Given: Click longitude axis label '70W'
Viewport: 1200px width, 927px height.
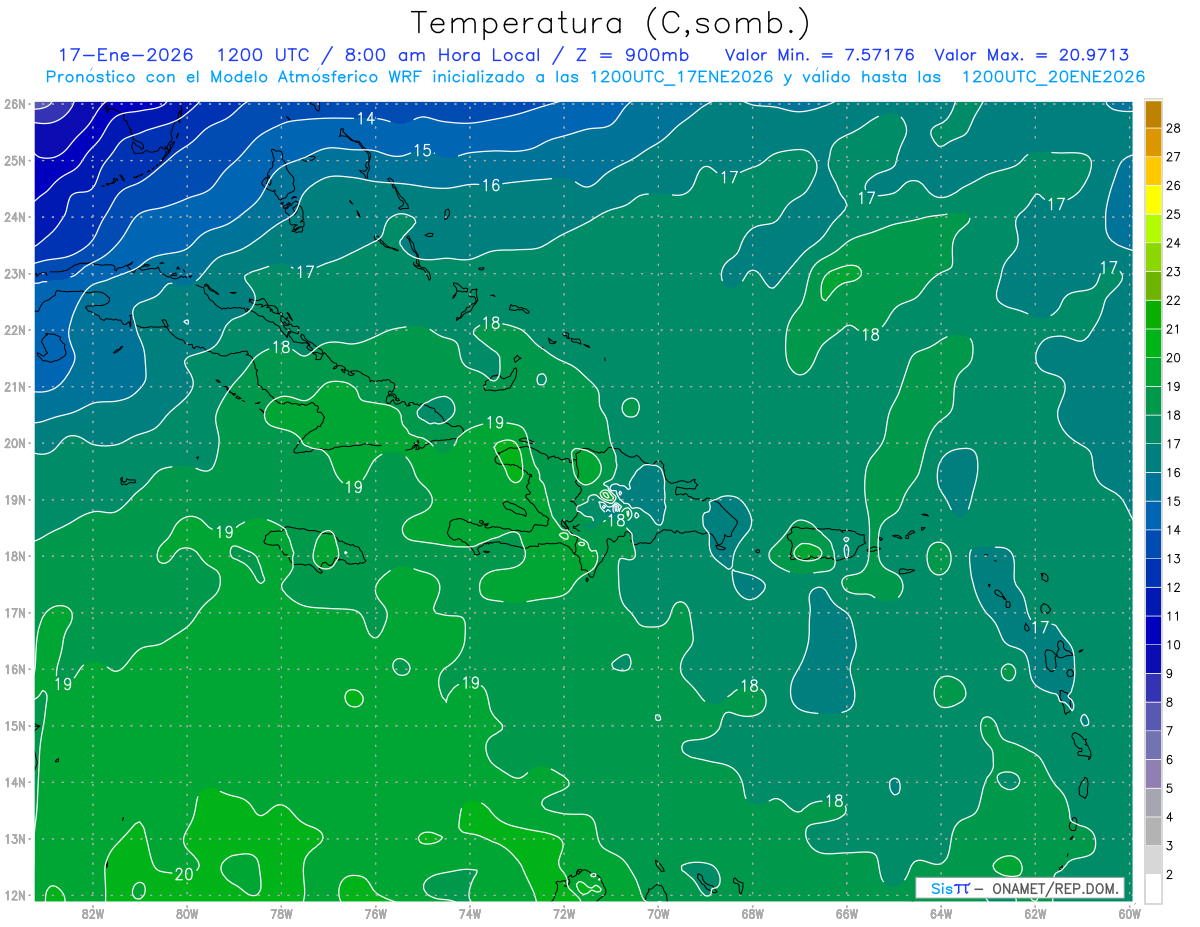Looking at the screenshot, I should [658, 913].
